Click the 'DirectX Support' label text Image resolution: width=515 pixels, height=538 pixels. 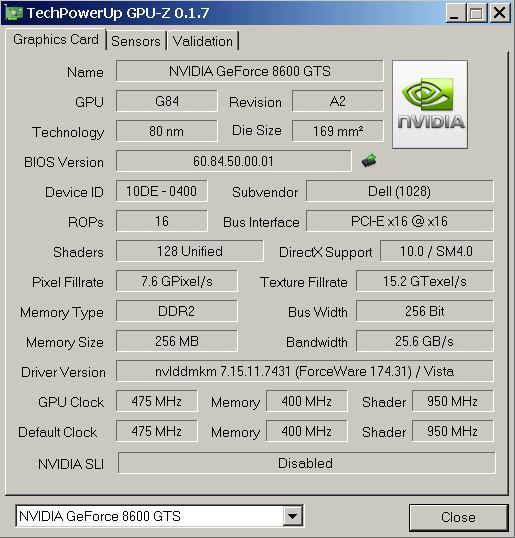(326, 253)
